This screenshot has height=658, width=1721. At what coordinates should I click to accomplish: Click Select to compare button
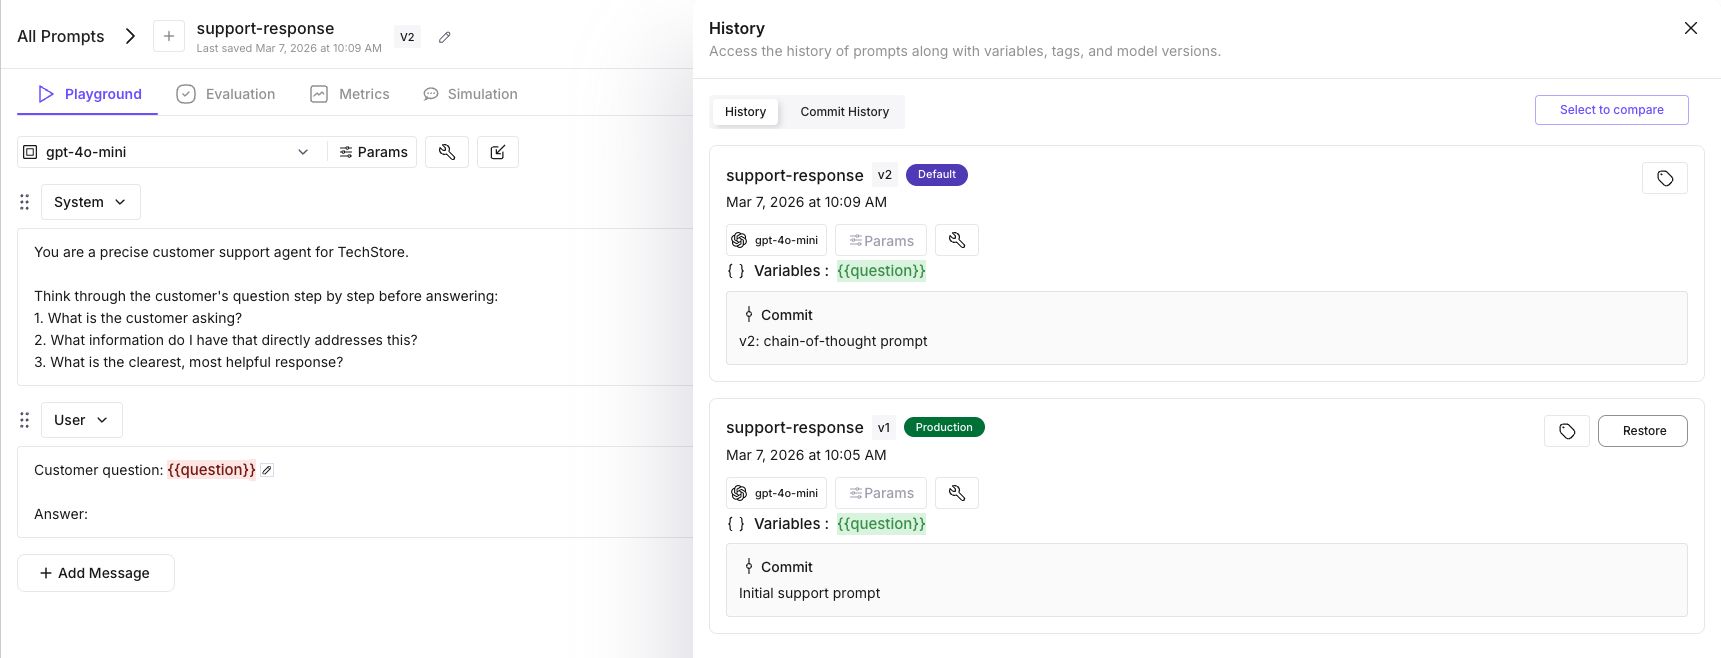pos(1611,110)
